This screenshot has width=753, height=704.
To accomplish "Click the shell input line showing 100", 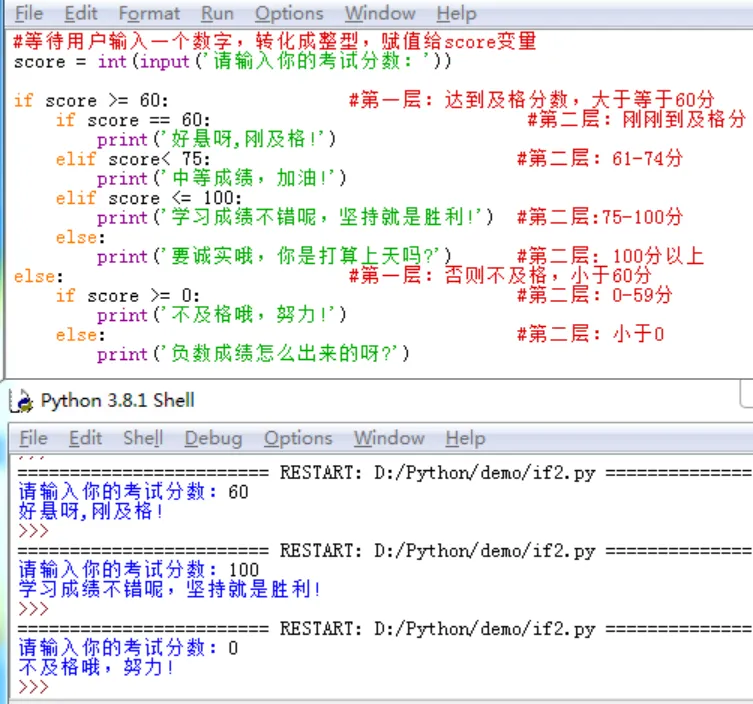I will 138,570.
